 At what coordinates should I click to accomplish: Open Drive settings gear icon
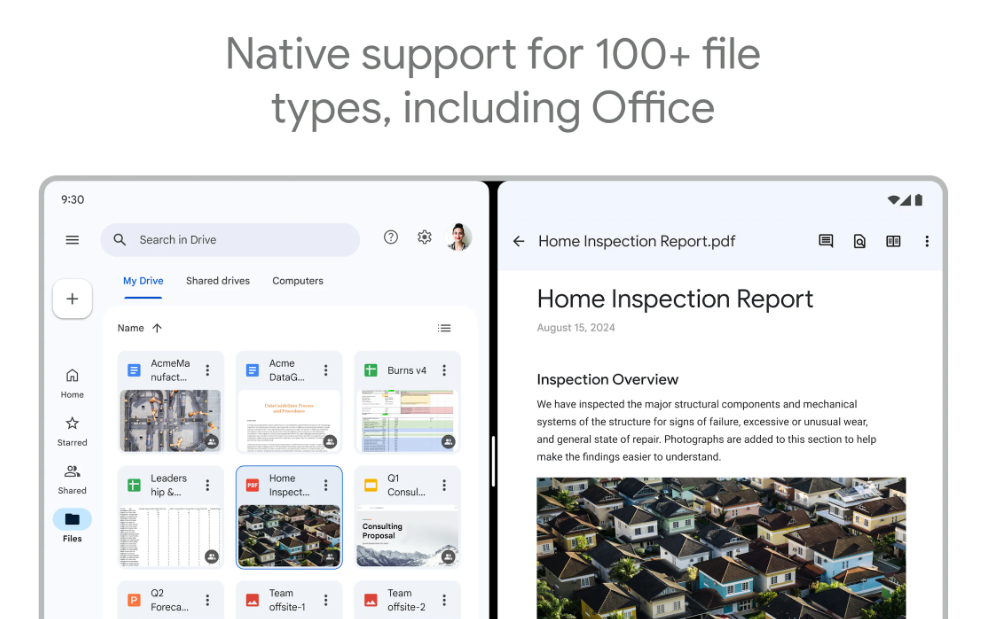pyautogui.click(x=425, y=237)
